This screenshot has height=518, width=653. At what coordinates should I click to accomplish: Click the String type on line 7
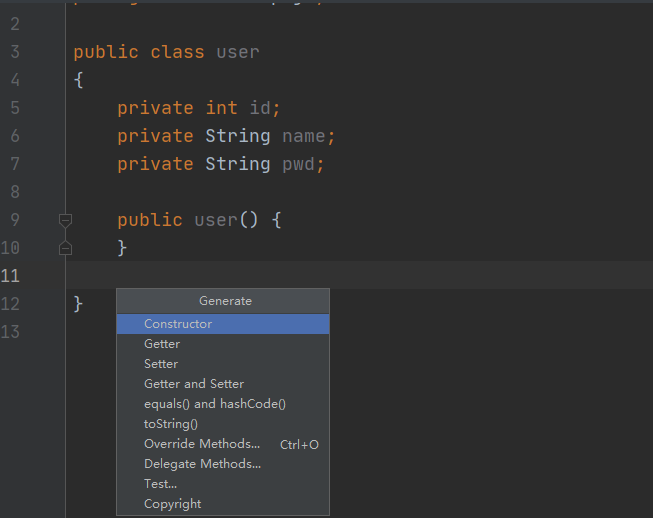pyautogui.click(x=238, y=164)
